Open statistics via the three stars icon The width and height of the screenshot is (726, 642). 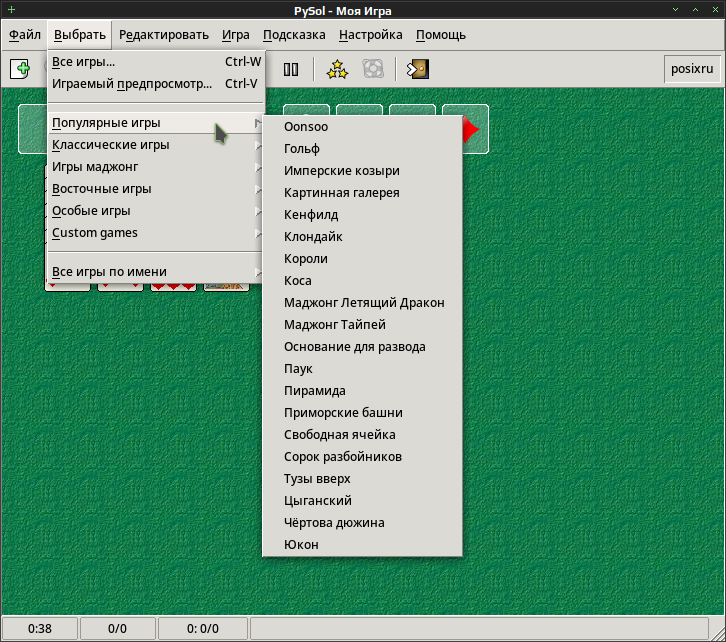[337, 69]
